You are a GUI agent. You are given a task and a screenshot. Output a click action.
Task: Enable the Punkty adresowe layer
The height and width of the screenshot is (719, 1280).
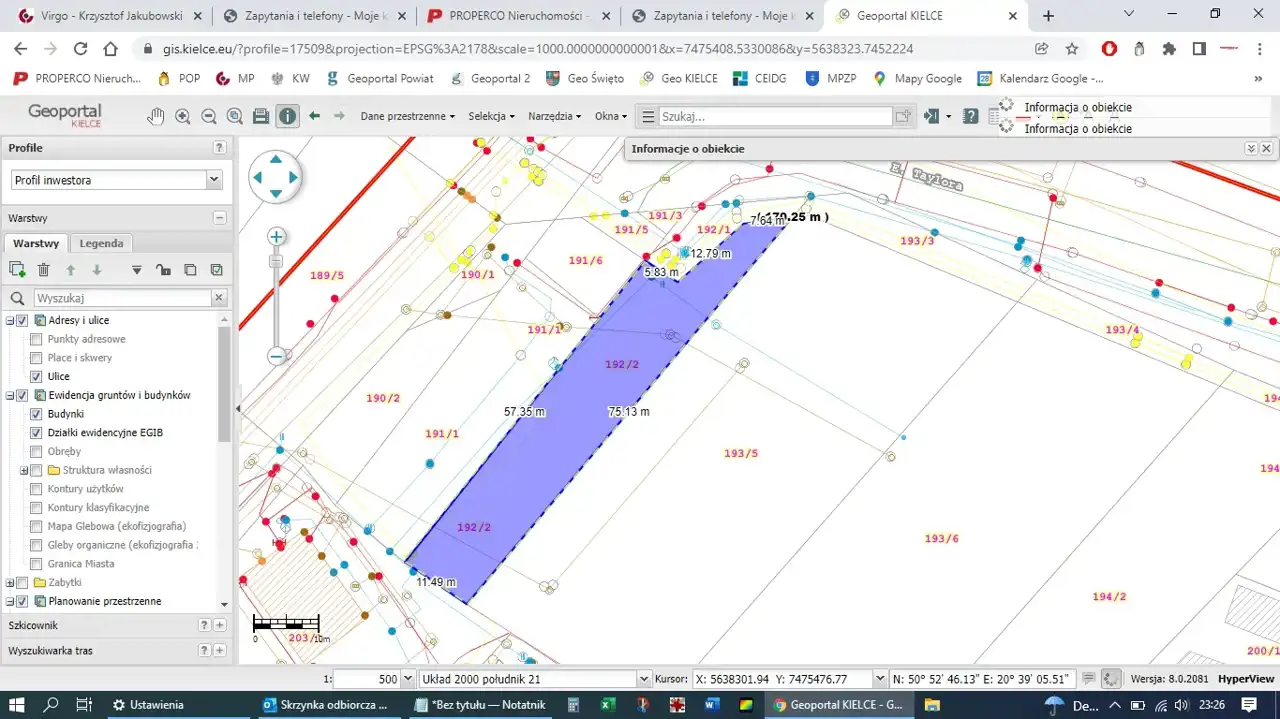[x=37, y=339]
